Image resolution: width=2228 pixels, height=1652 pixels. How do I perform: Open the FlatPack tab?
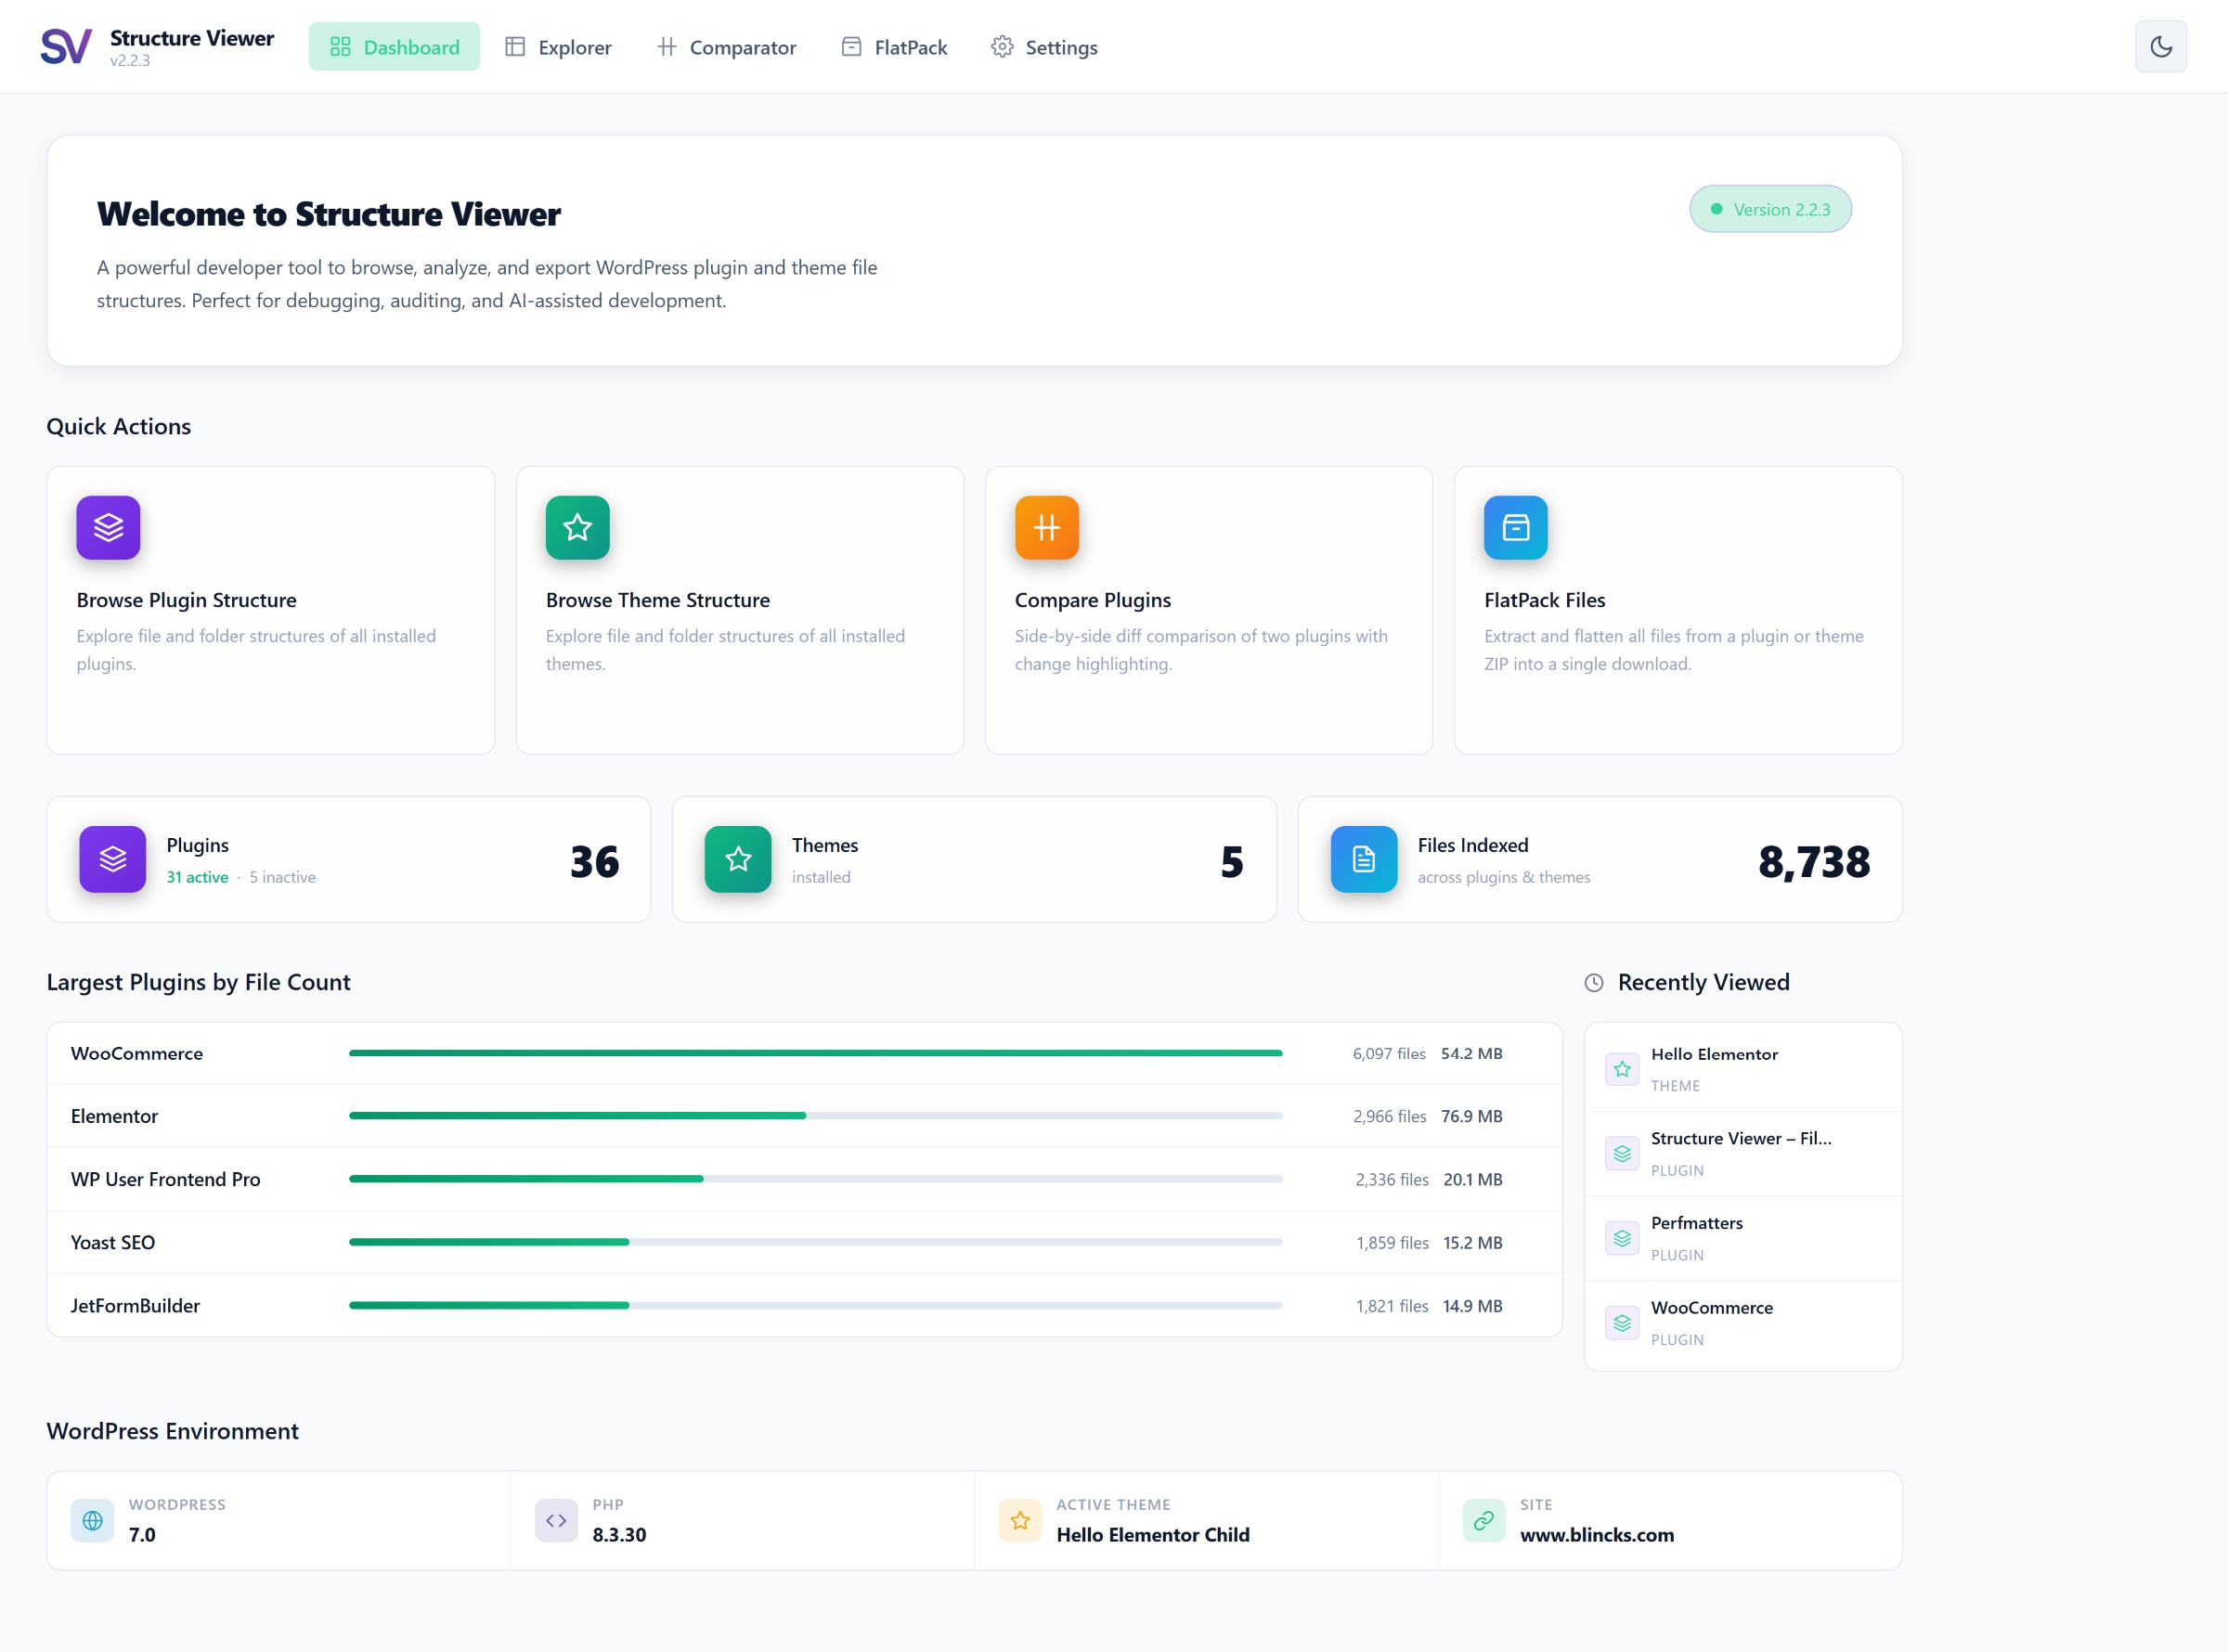(x=895, y=47)
